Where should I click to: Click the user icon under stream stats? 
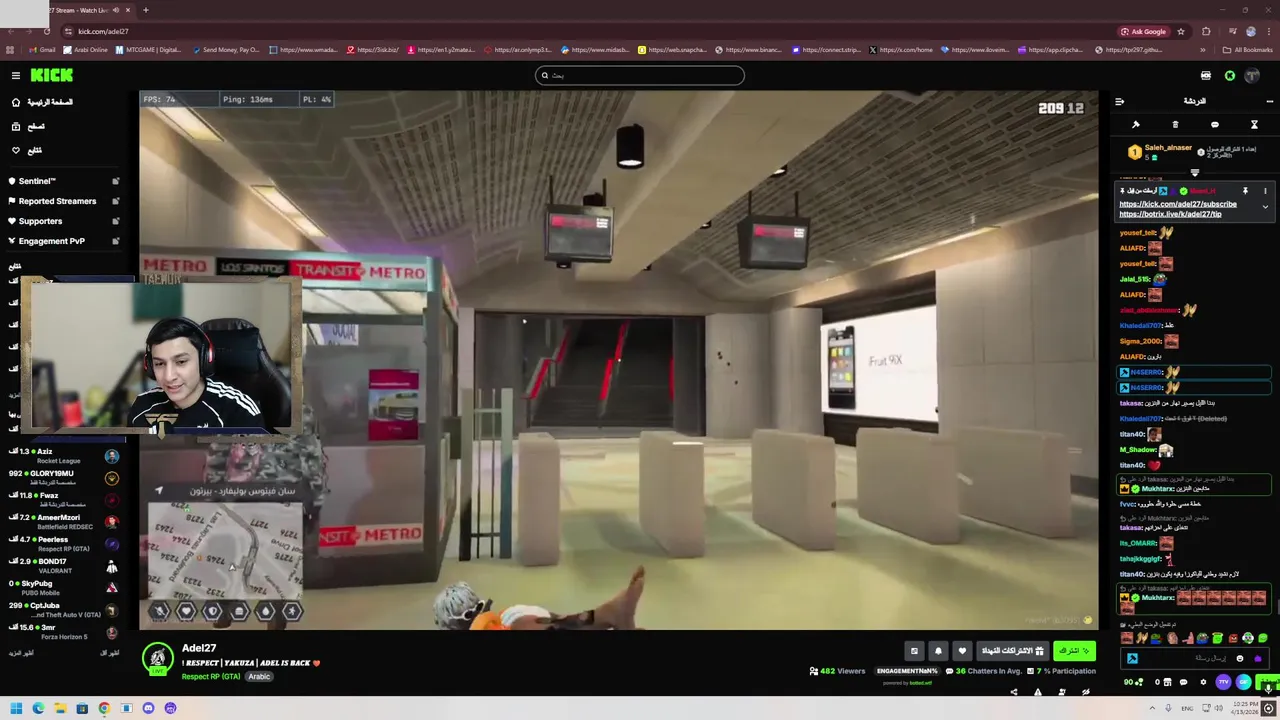click(x=1062, y=692)
